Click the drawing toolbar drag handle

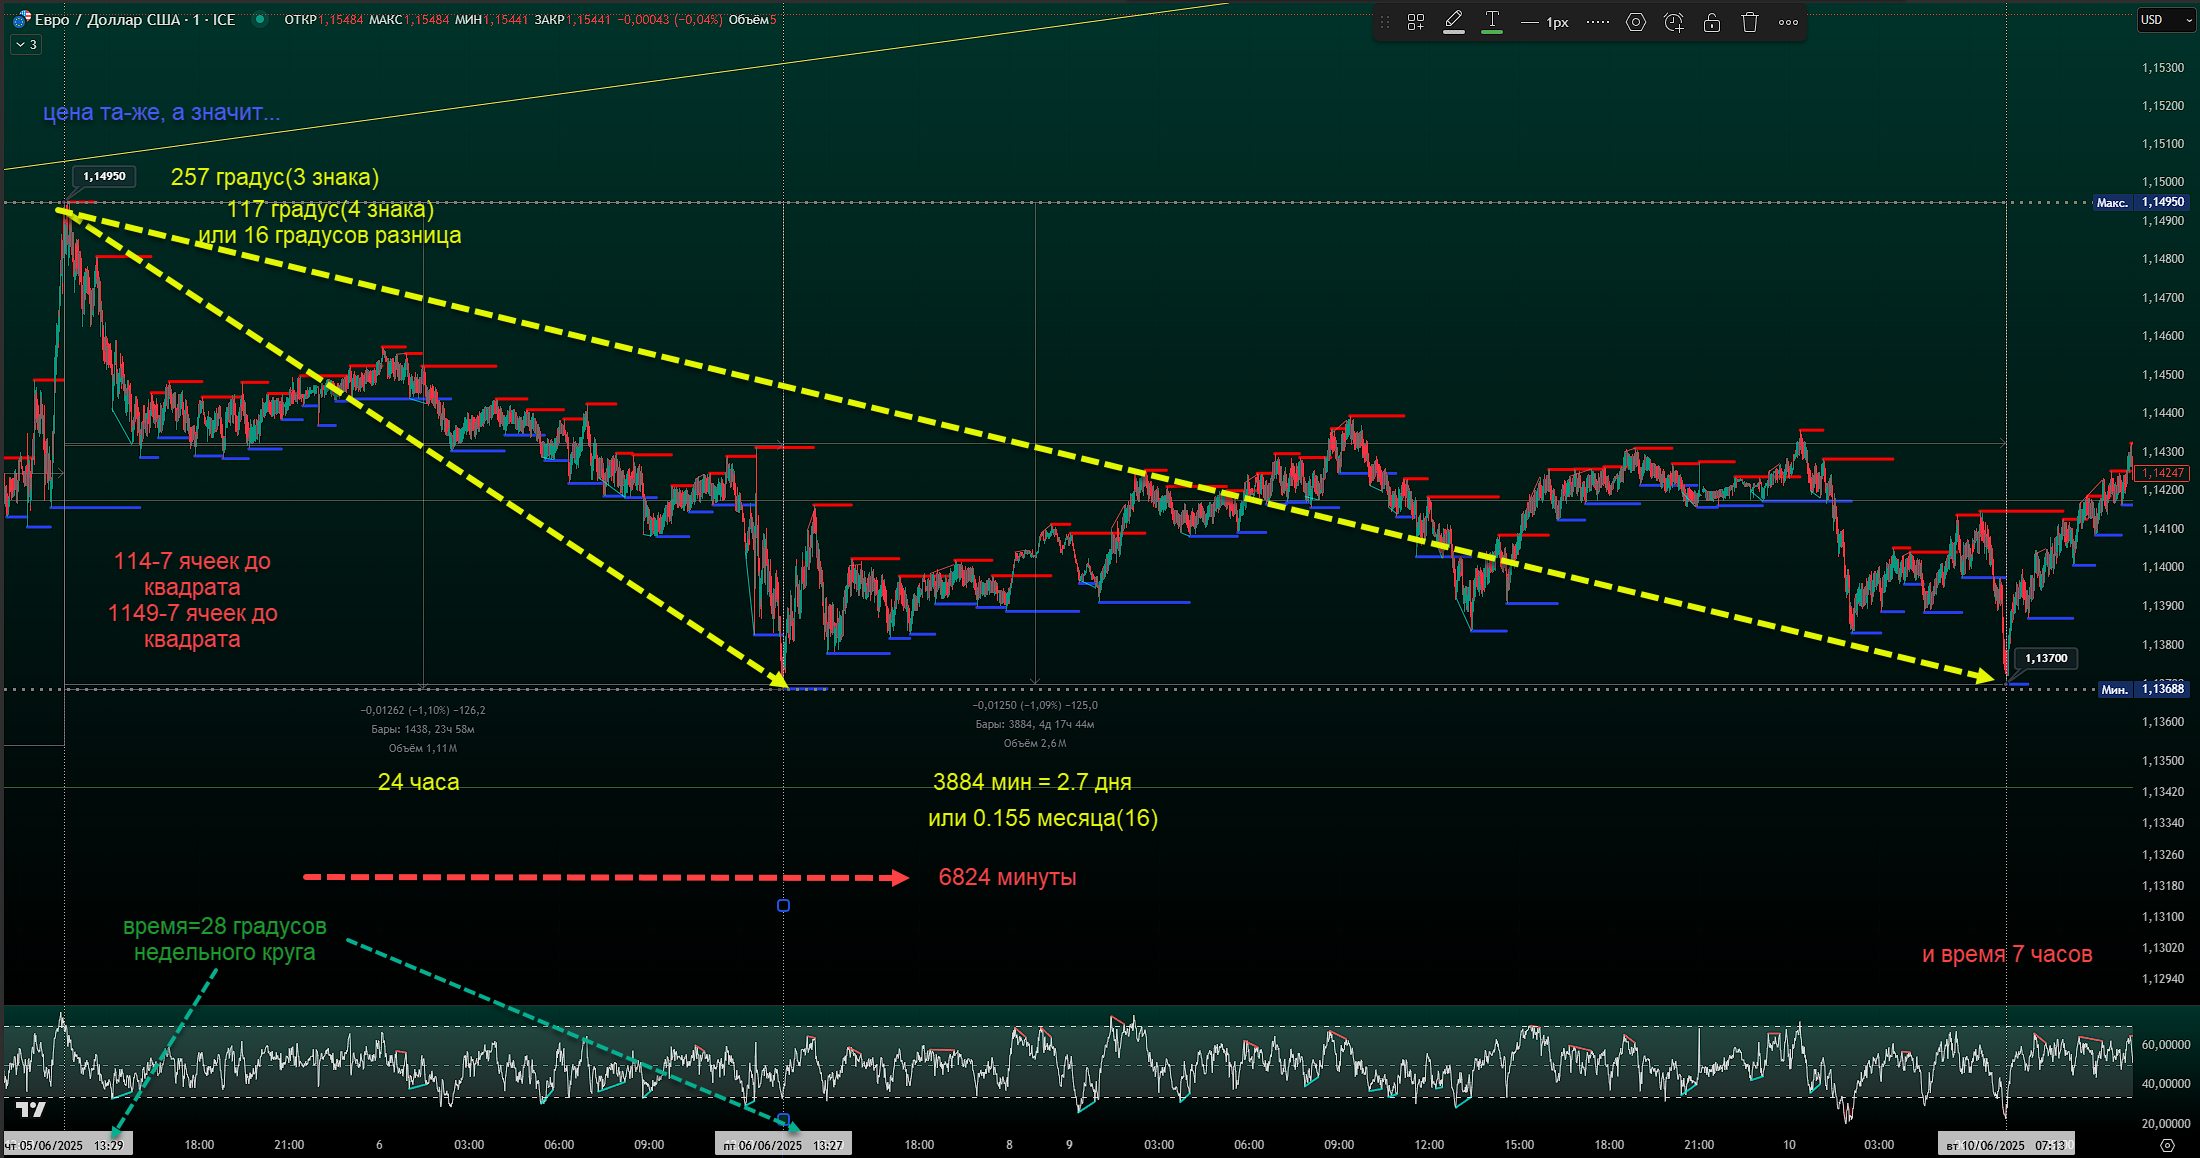pyautogui.click(x=1385, y=22)
